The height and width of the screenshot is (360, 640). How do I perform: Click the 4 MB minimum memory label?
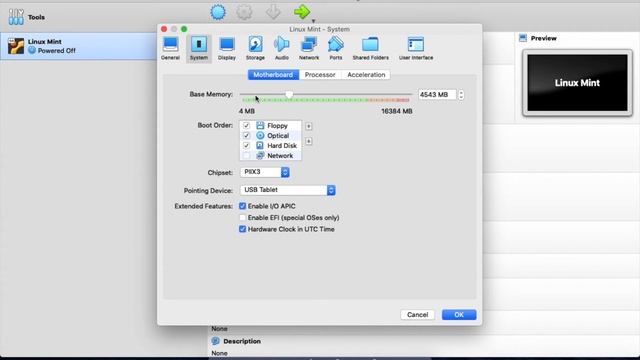tap(247, 111)
